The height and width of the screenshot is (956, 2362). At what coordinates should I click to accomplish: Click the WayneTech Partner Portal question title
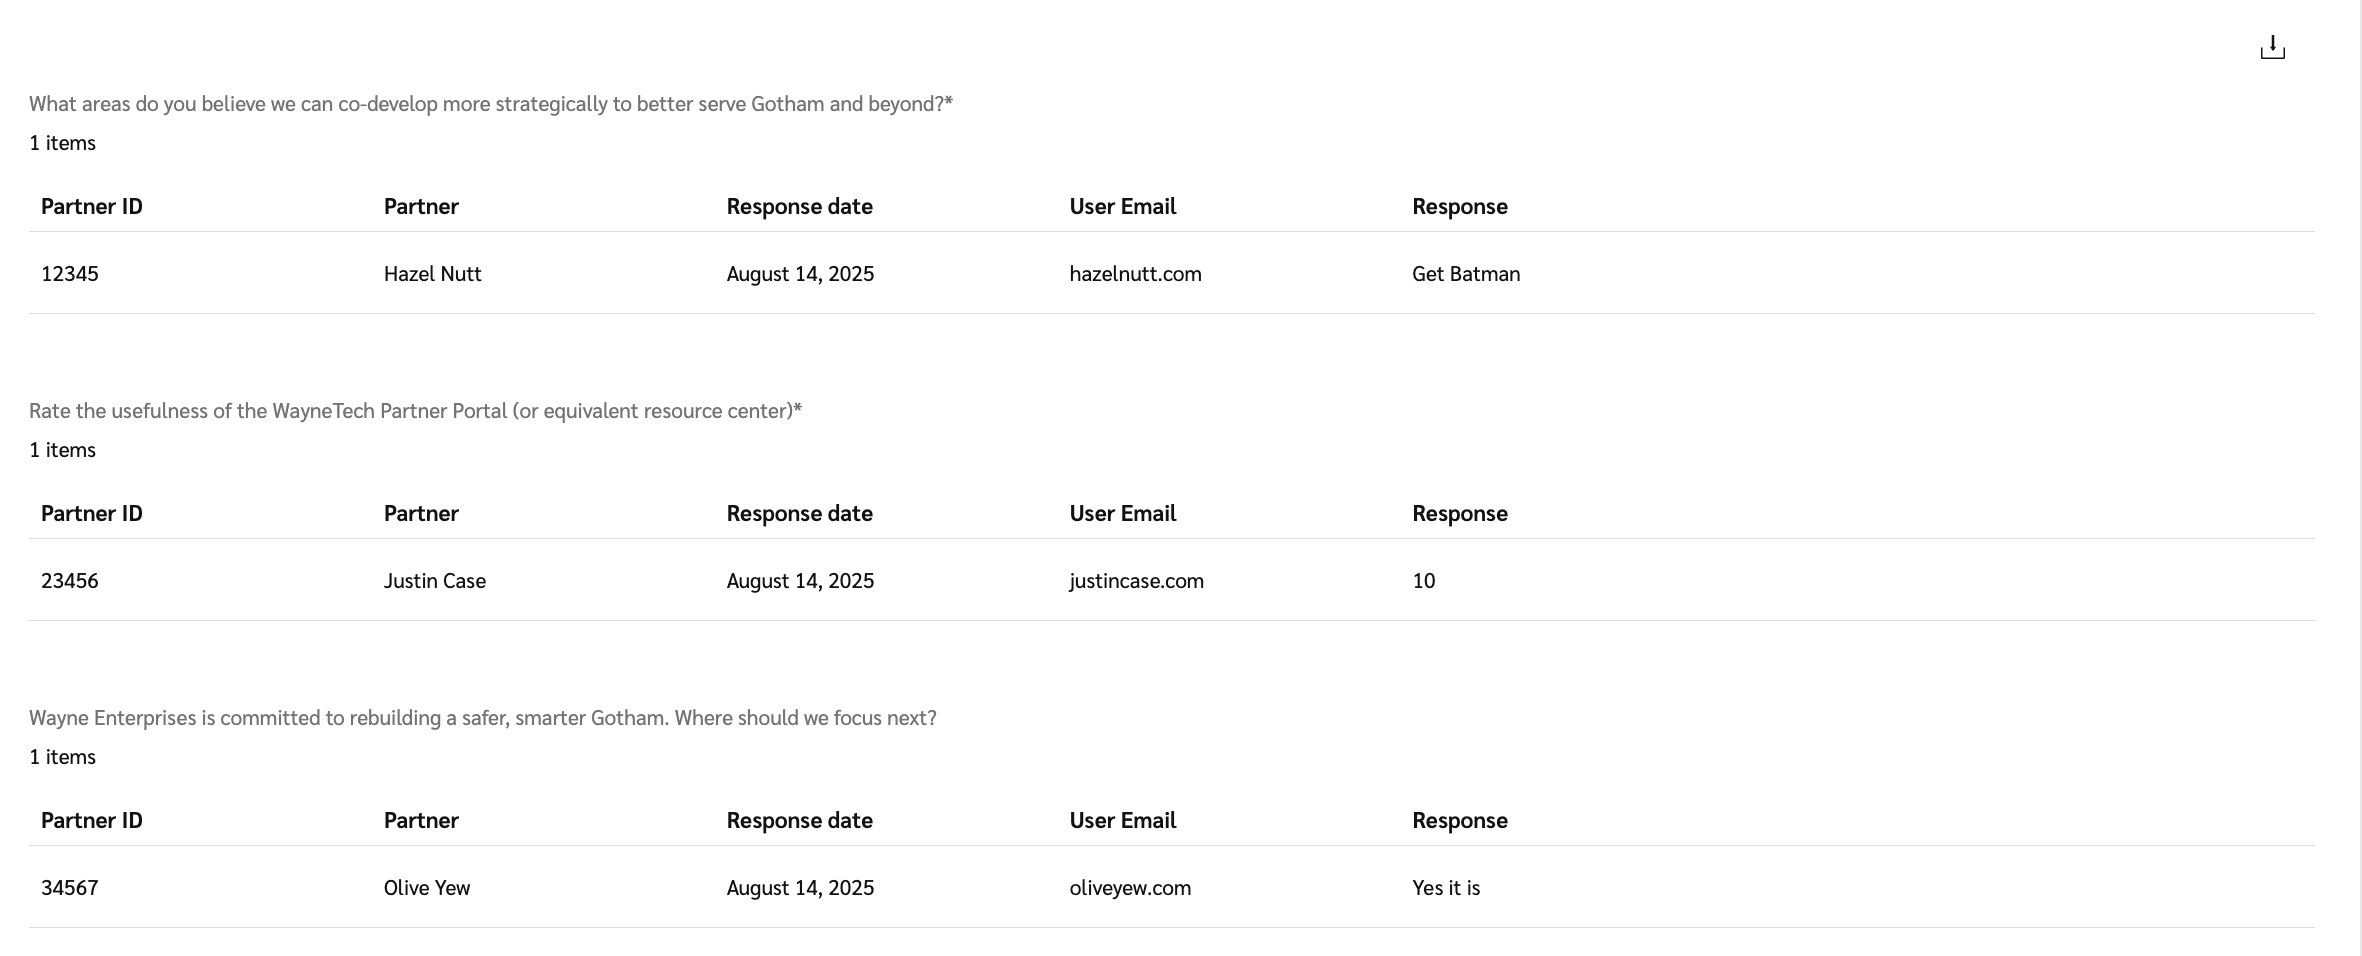[x=415, y=411]
